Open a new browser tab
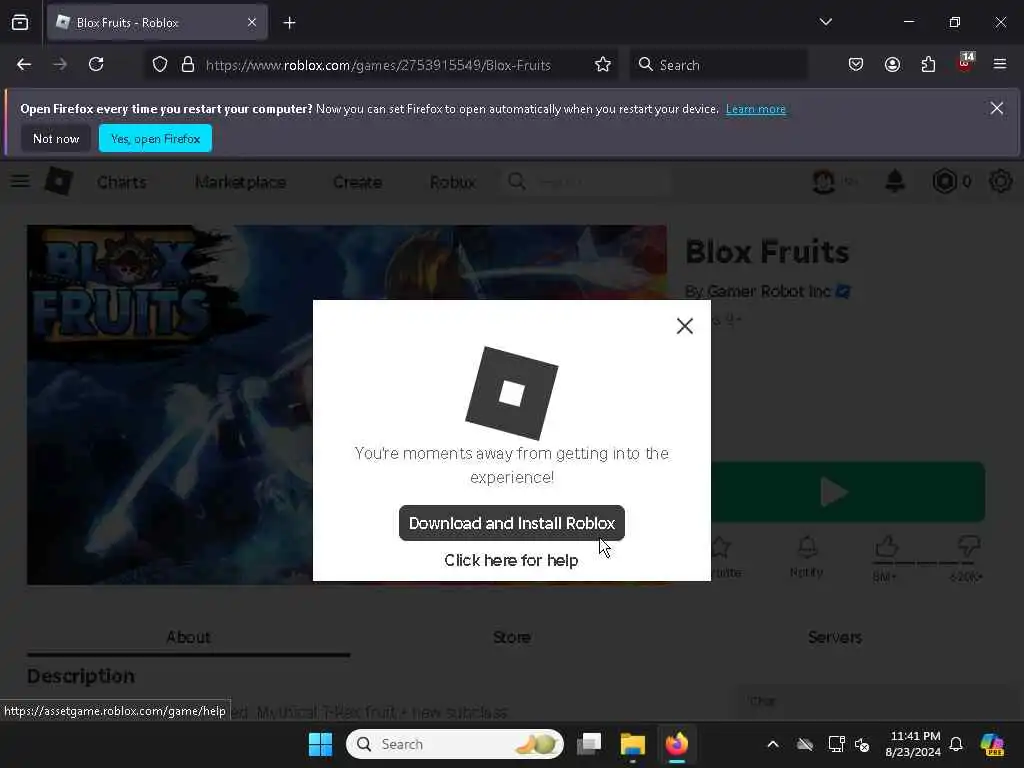This screenshot has height=768, width=1024. click(x=289, y=23)
